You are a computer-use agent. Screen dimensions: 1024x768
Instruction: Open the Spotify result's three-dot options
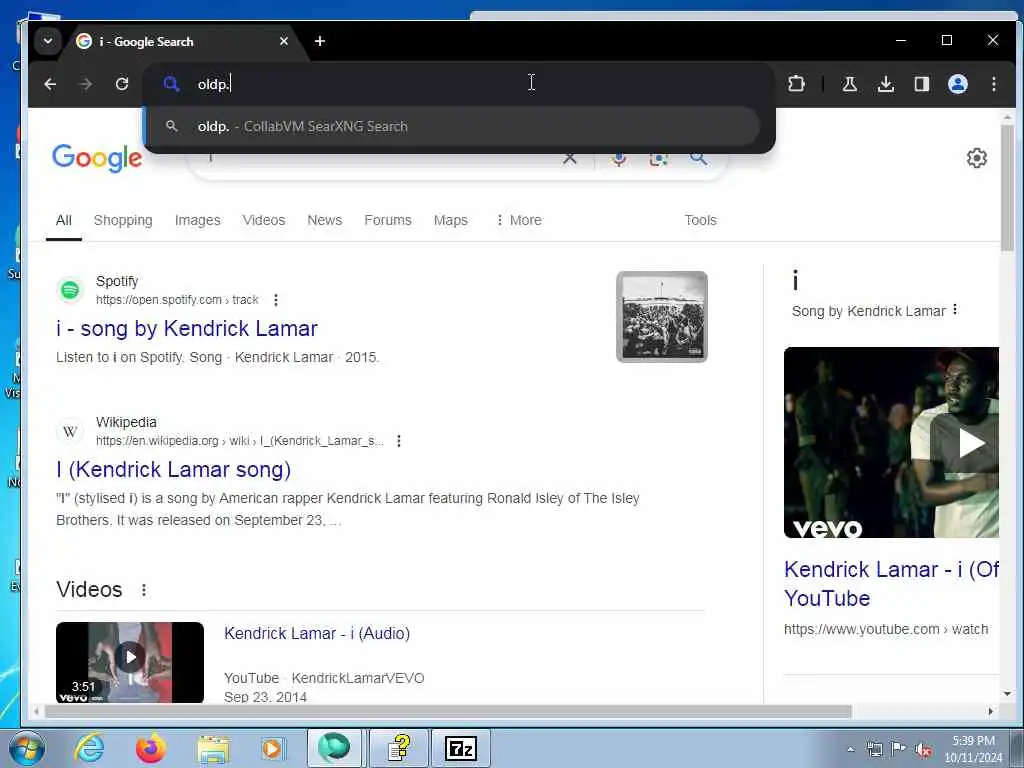276,300
